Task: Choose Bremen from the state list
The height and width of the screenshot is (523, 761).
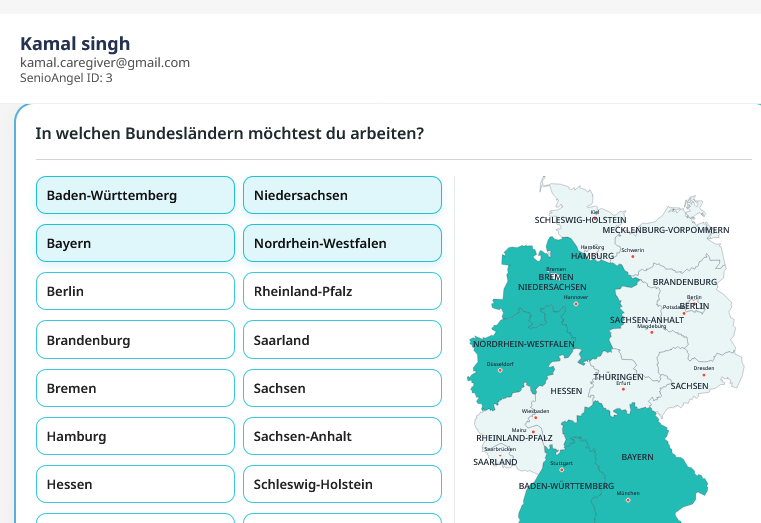Action: 135,388
